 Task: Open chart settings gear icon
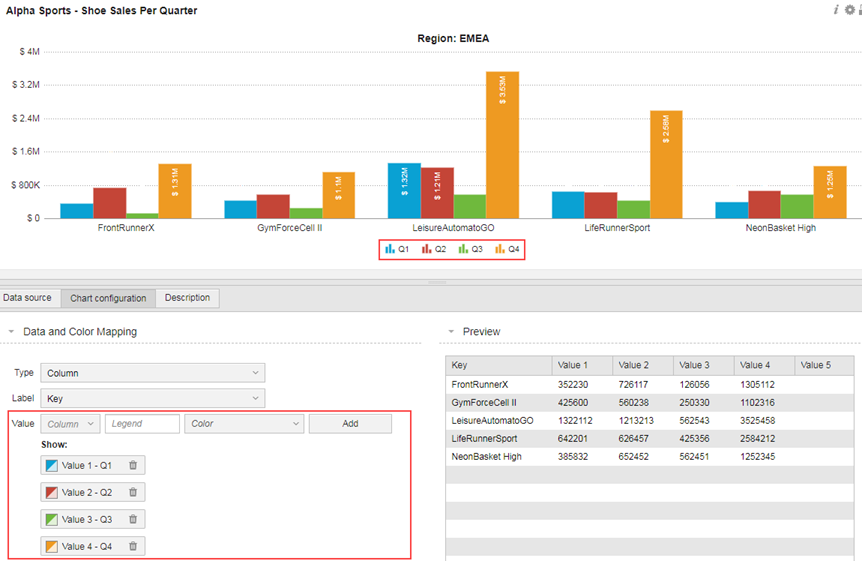tap(850, 10)
